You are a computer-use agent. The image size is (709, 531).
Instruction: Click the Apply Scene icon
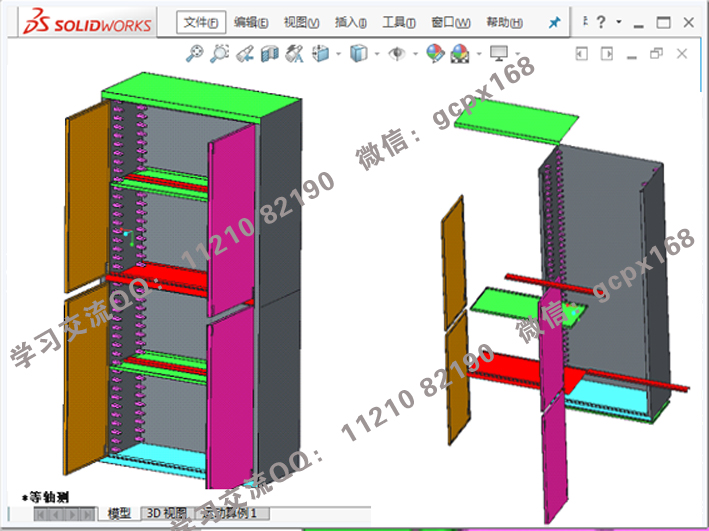pyautogui.click(x=460, y=53)
